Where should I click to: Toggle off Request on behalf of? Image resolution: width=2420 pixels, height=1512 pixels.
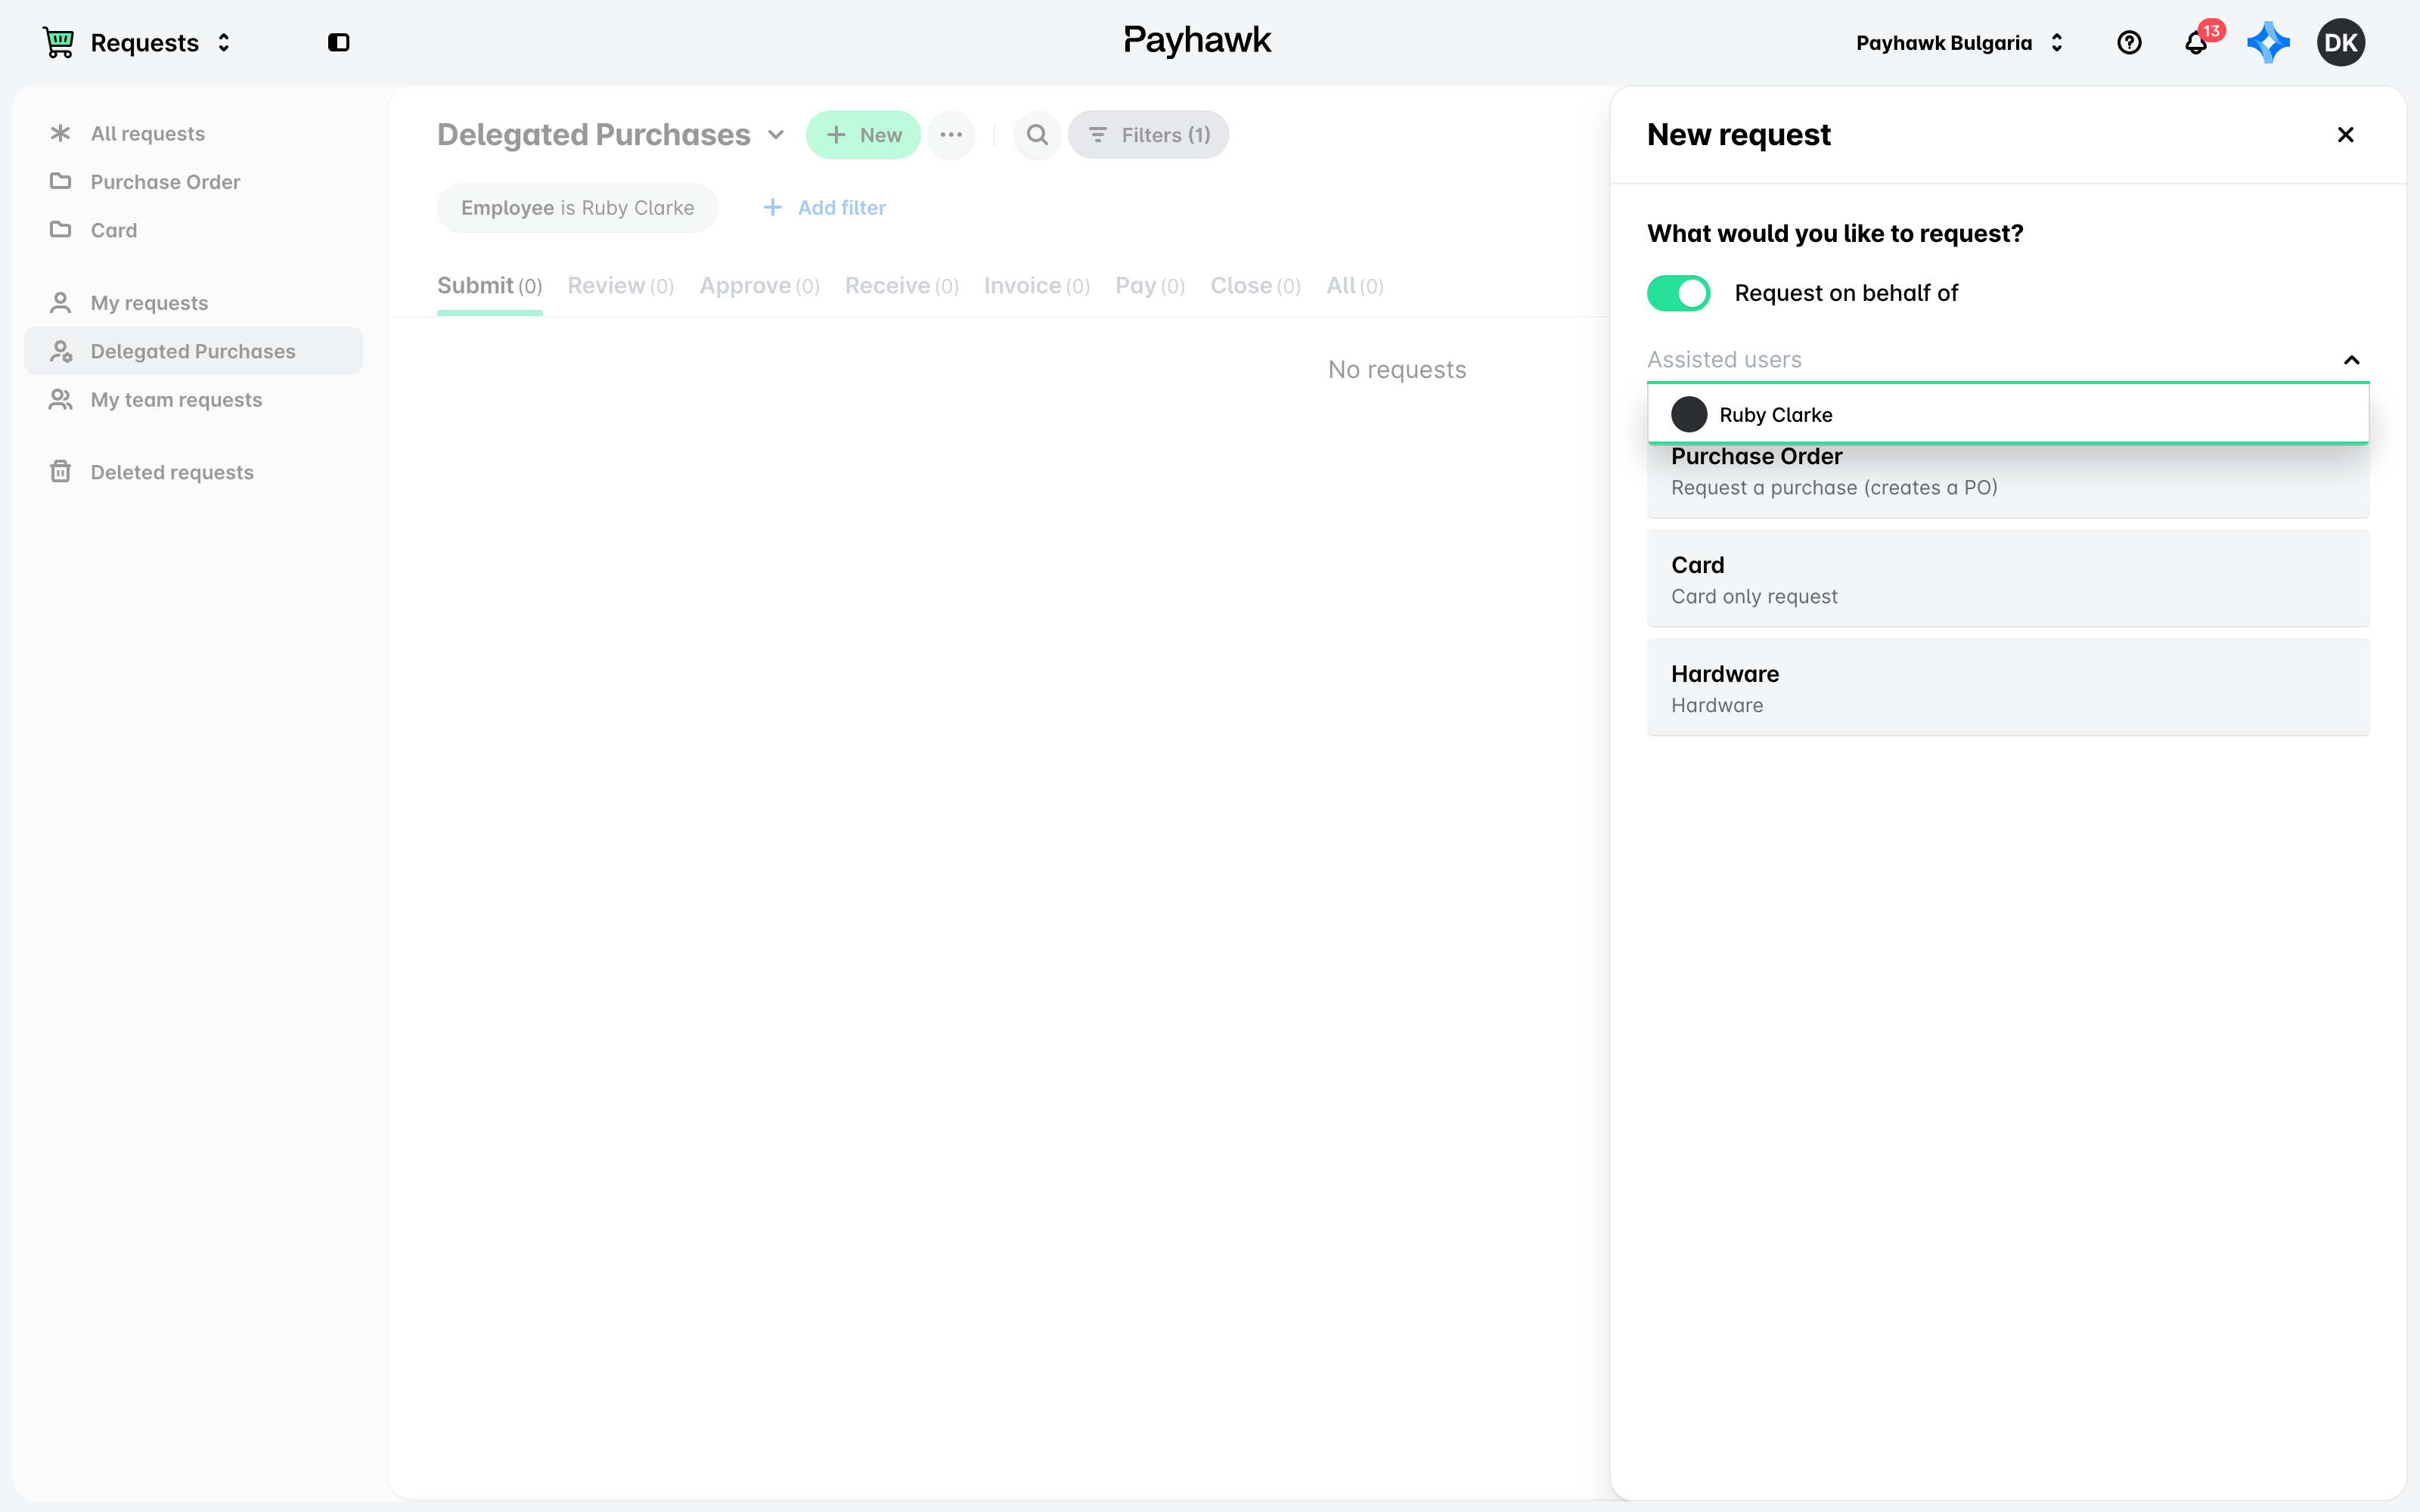click(1678, 293)
